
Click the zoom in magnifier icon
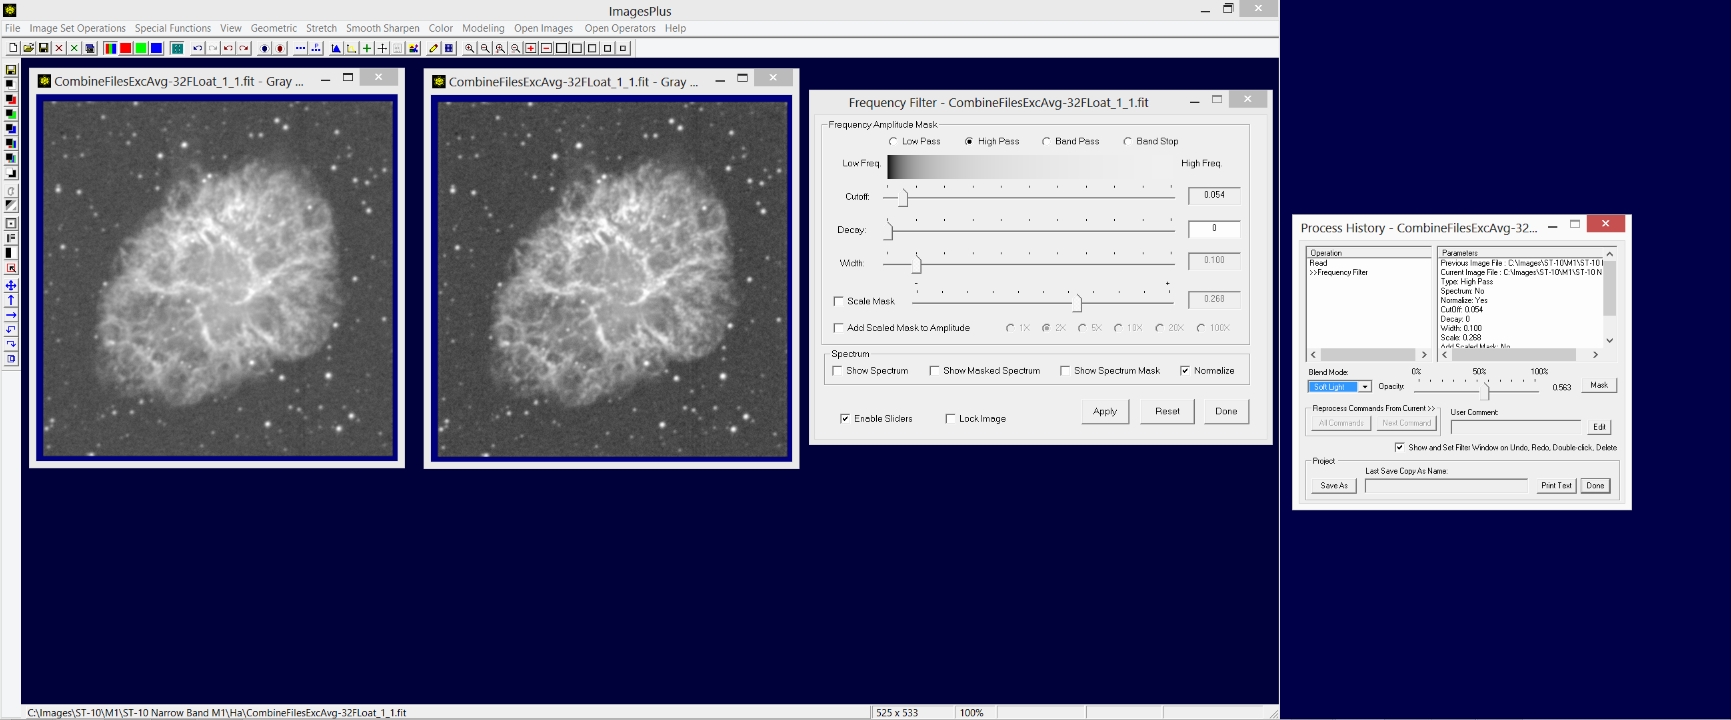point(469,48)
